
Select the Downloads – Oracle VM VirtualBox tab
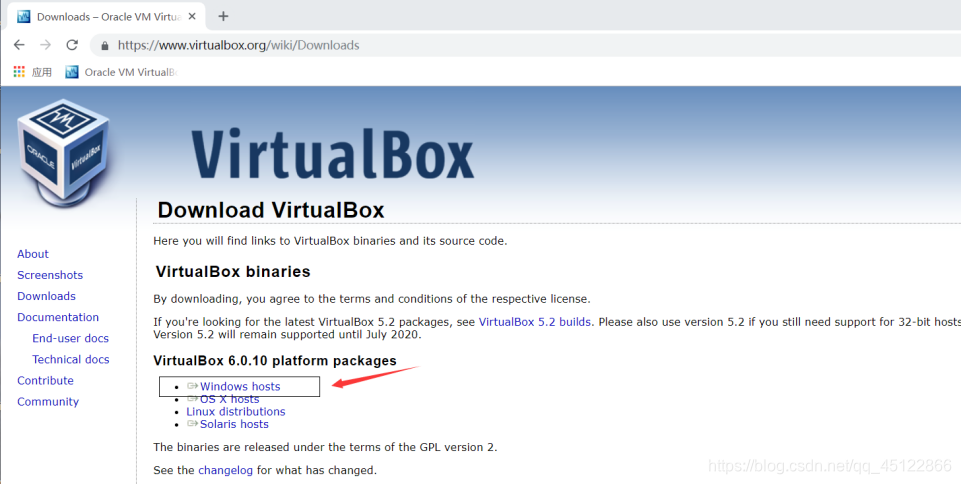pos(104,17)
